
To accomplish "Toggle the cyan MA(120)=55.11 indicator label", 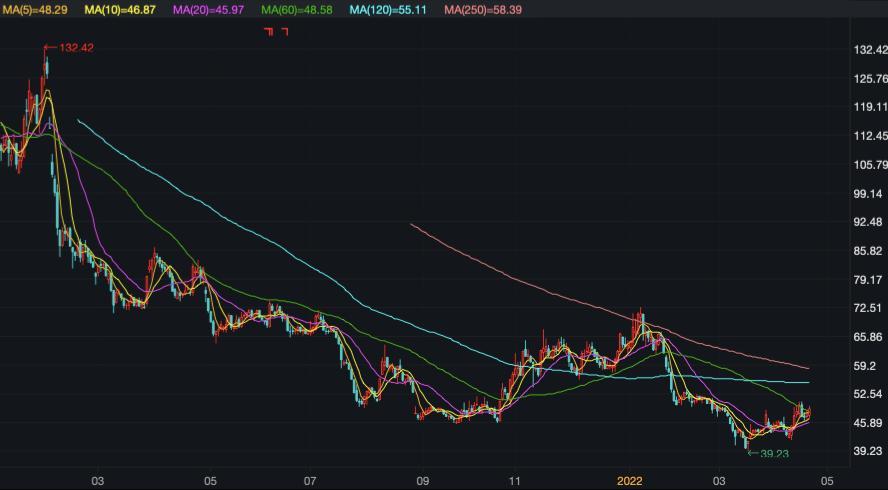I will [387, 9].
